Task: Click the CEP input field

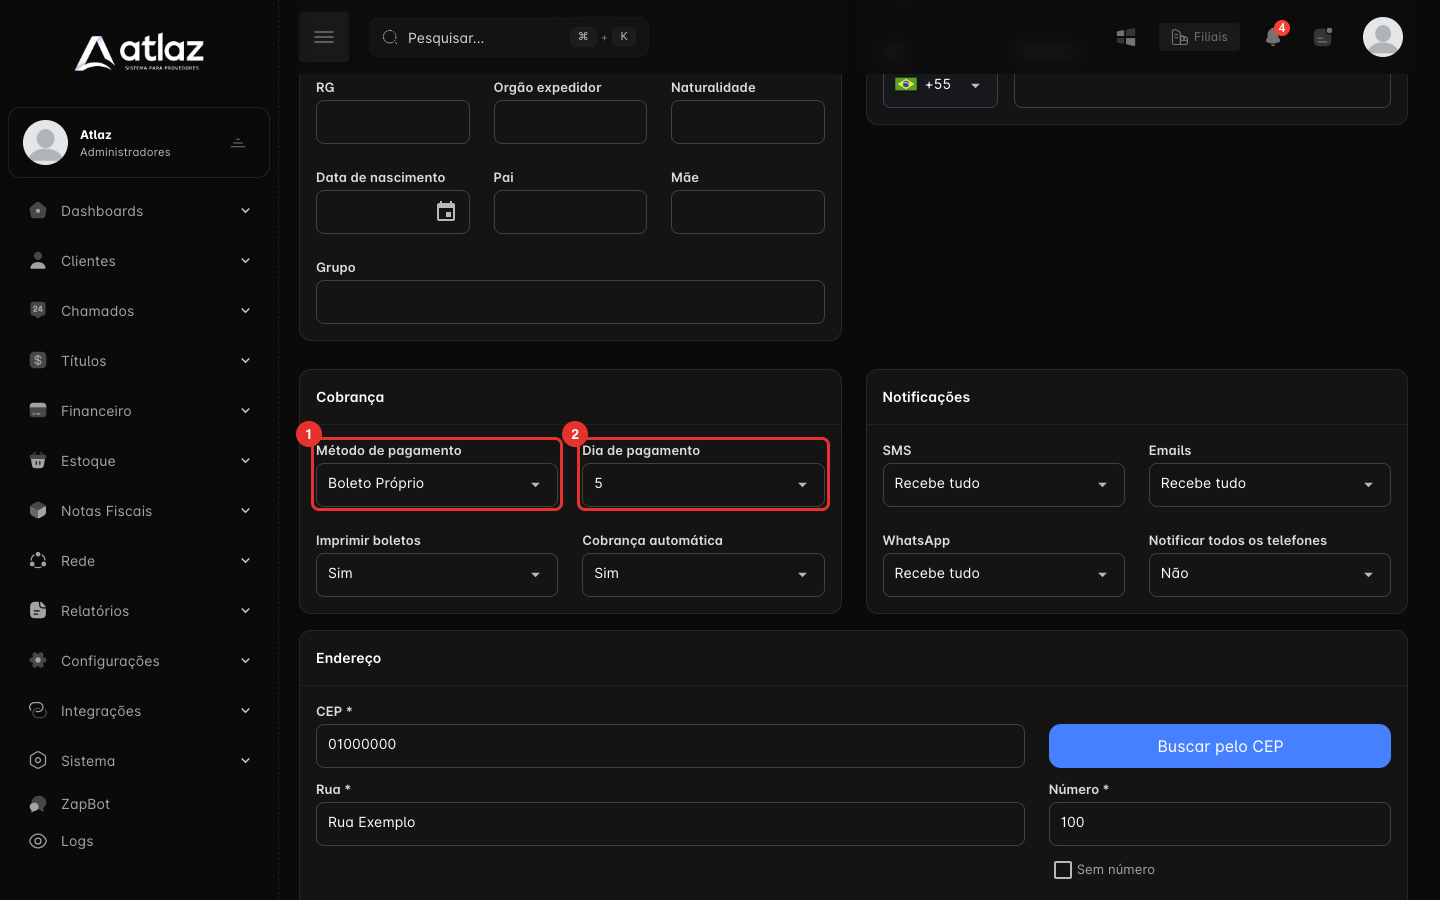Action: point(670,746)
